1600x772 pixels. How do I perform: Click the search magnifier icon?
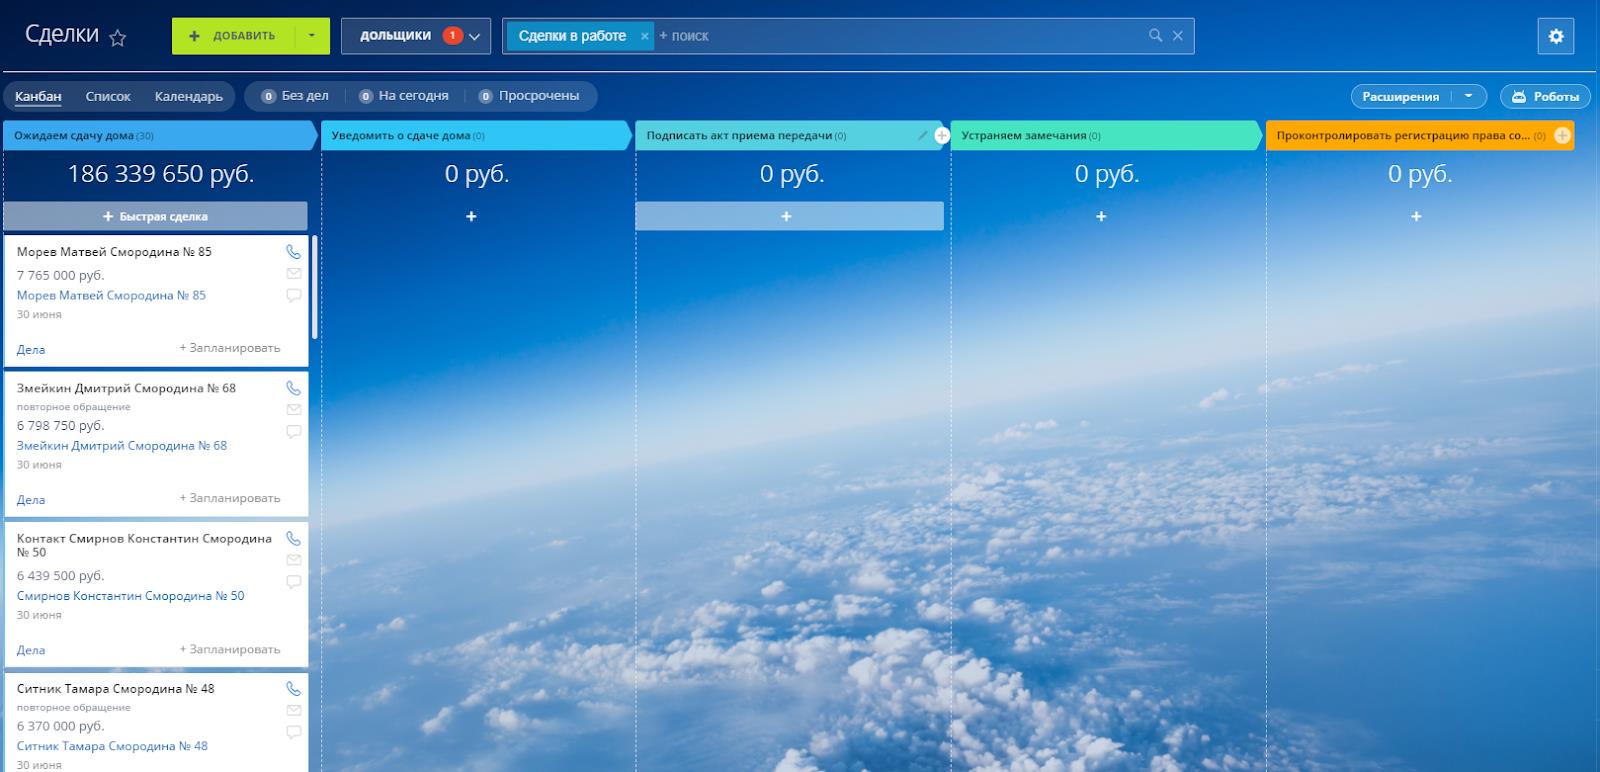click(1155, 35)
